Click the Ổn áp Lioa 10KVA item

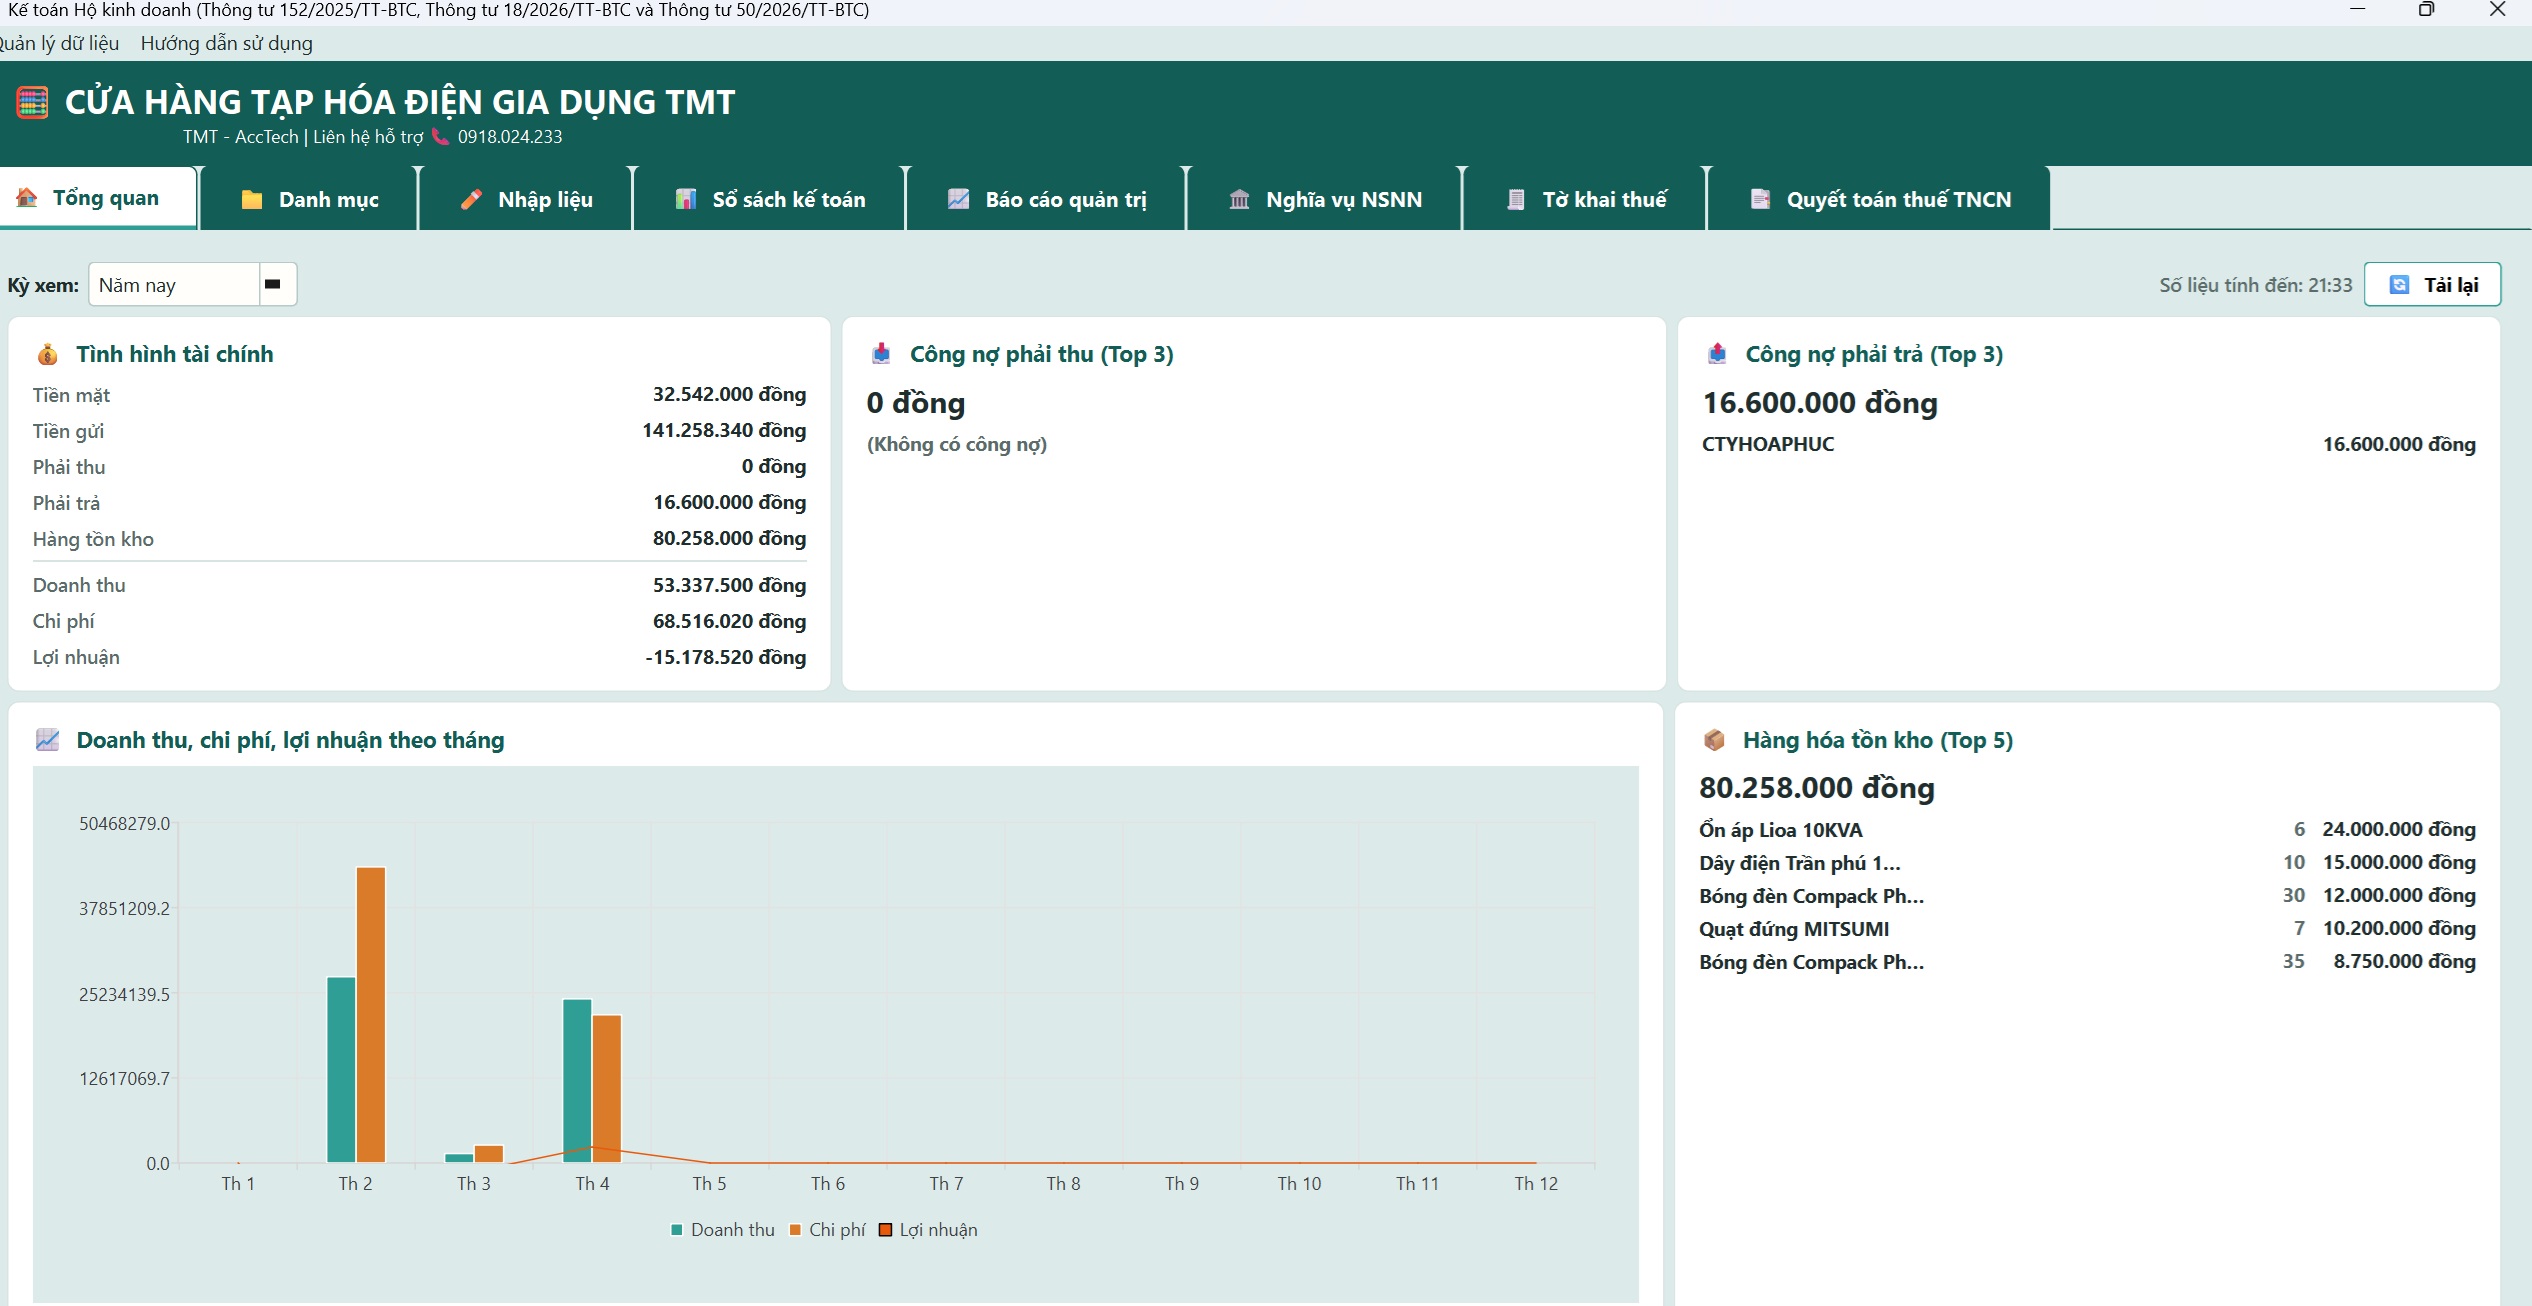(1780, 830)
